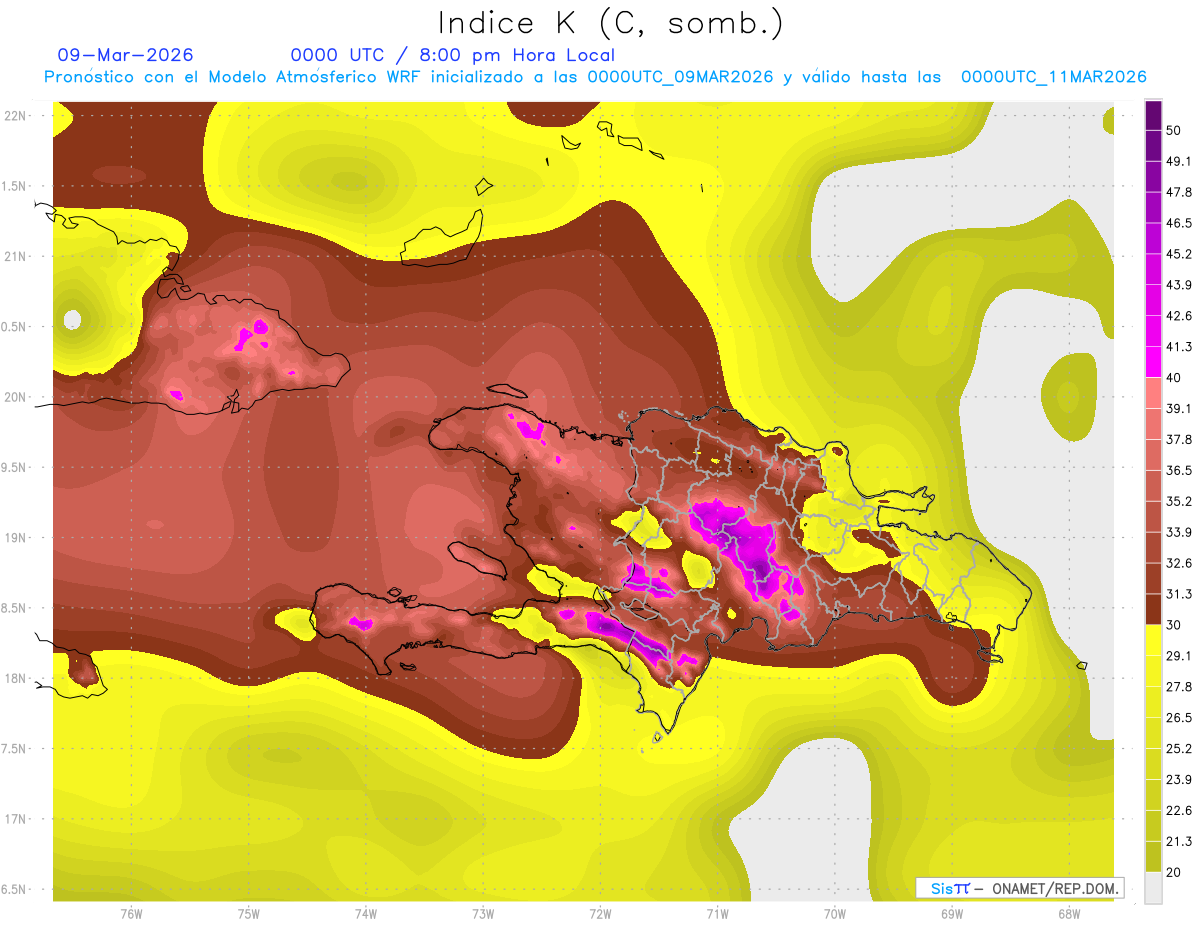Image resolution: width=1200 pixels, height=927 pixels.
Task: Click the colorbar value '31.3'
Action: [1179, 594]
